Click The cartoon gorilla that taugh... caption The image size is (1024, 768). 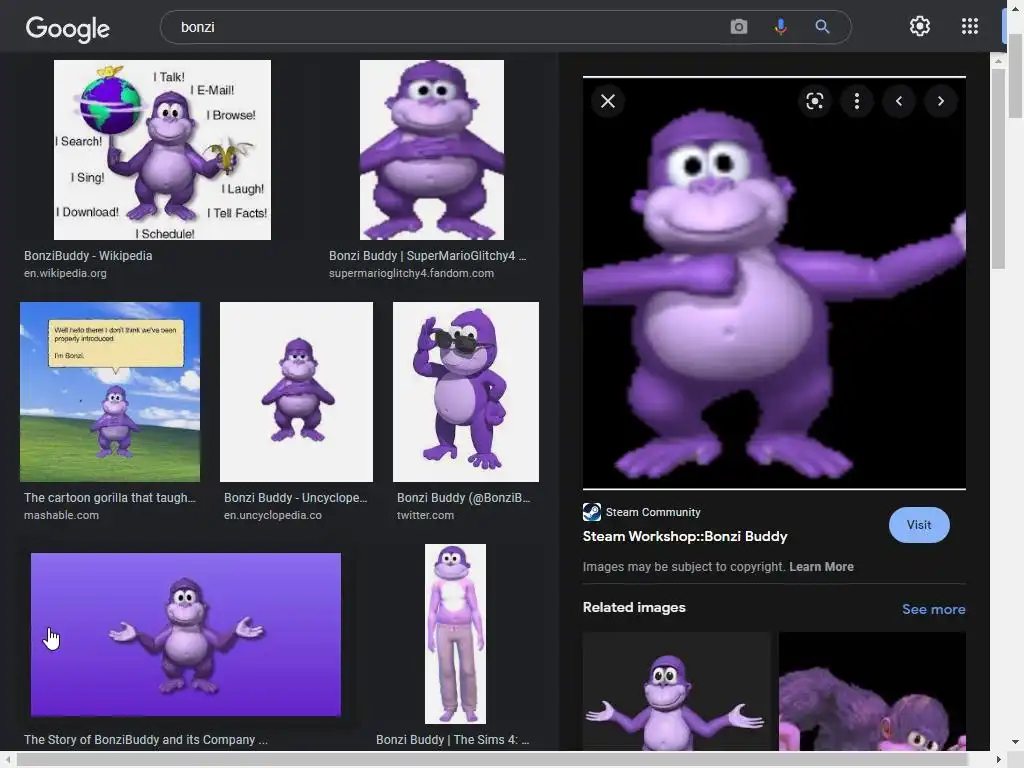coord(110,498)
